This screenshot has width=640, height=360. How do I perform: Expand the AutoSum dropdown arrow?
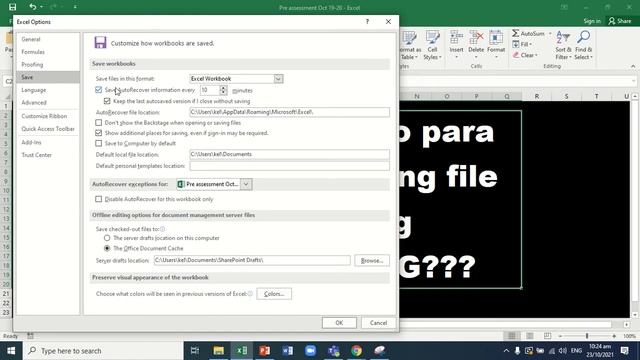click(x=550, y=33)
